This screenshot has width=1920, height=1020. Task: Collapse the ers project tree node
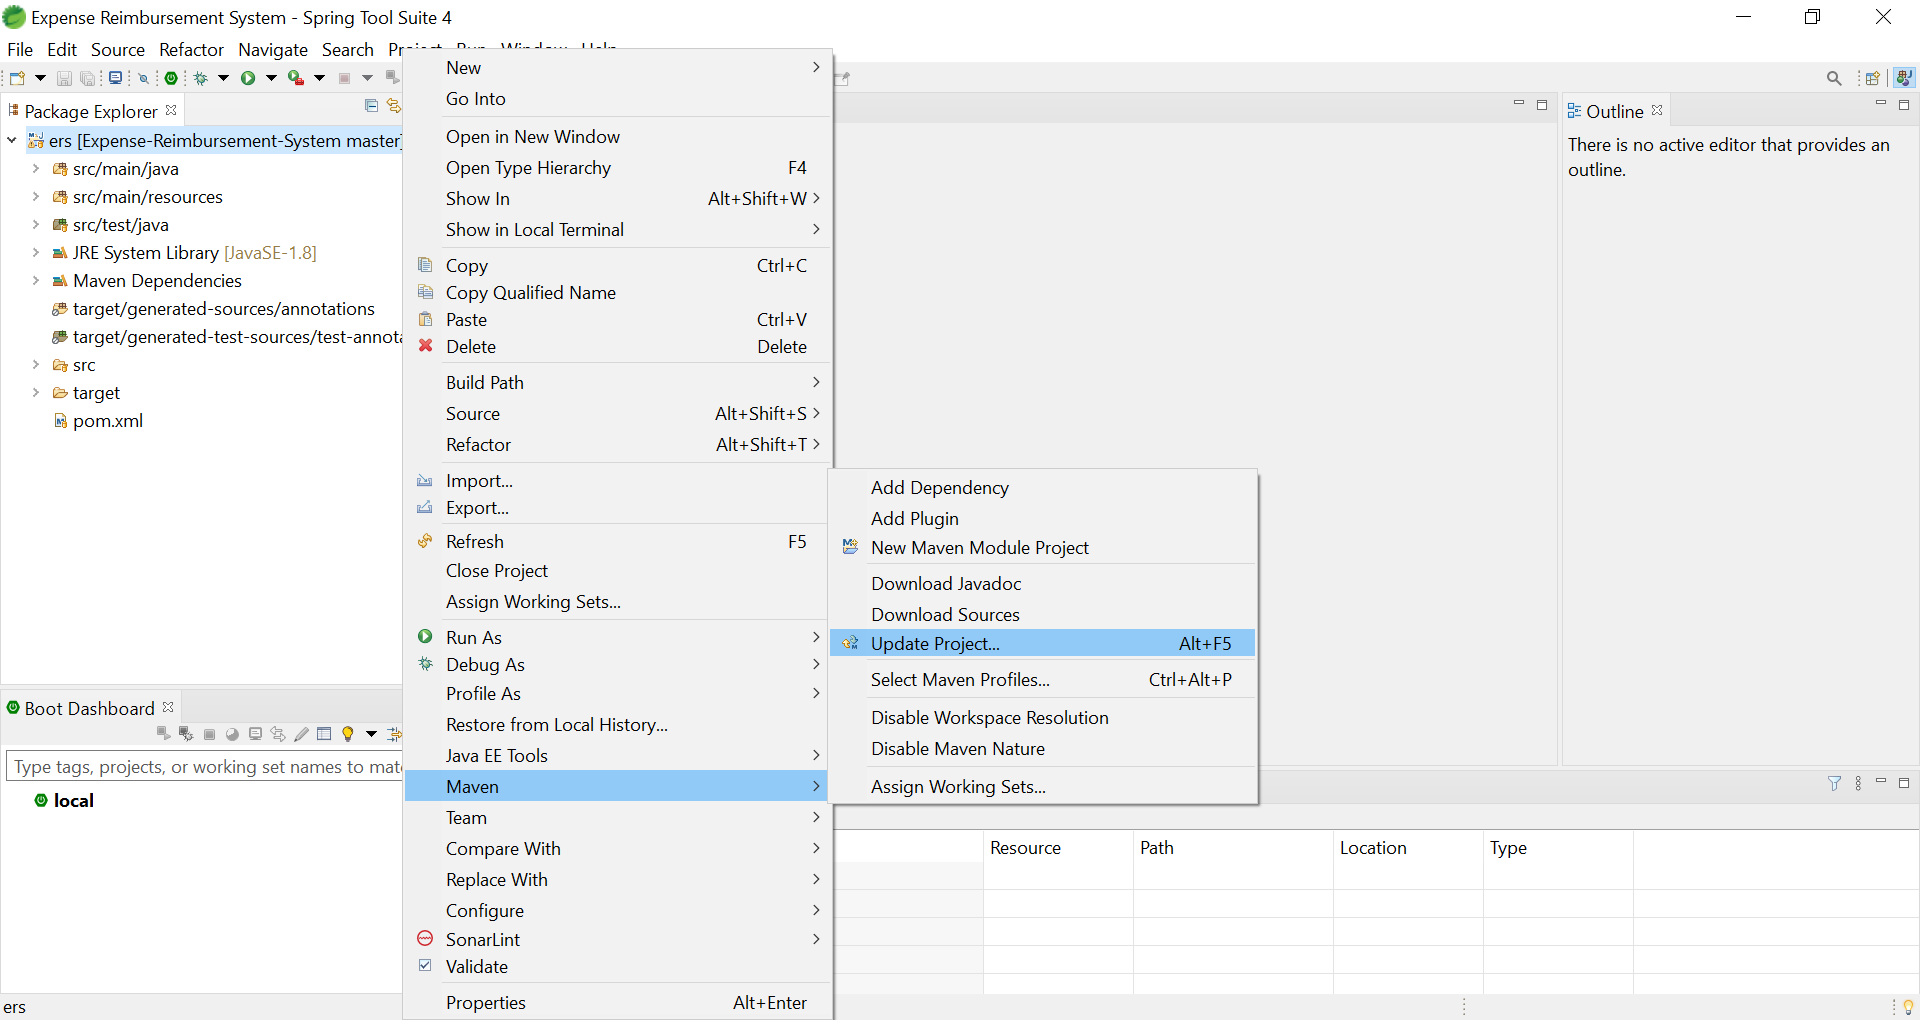[x=12, y=141]
